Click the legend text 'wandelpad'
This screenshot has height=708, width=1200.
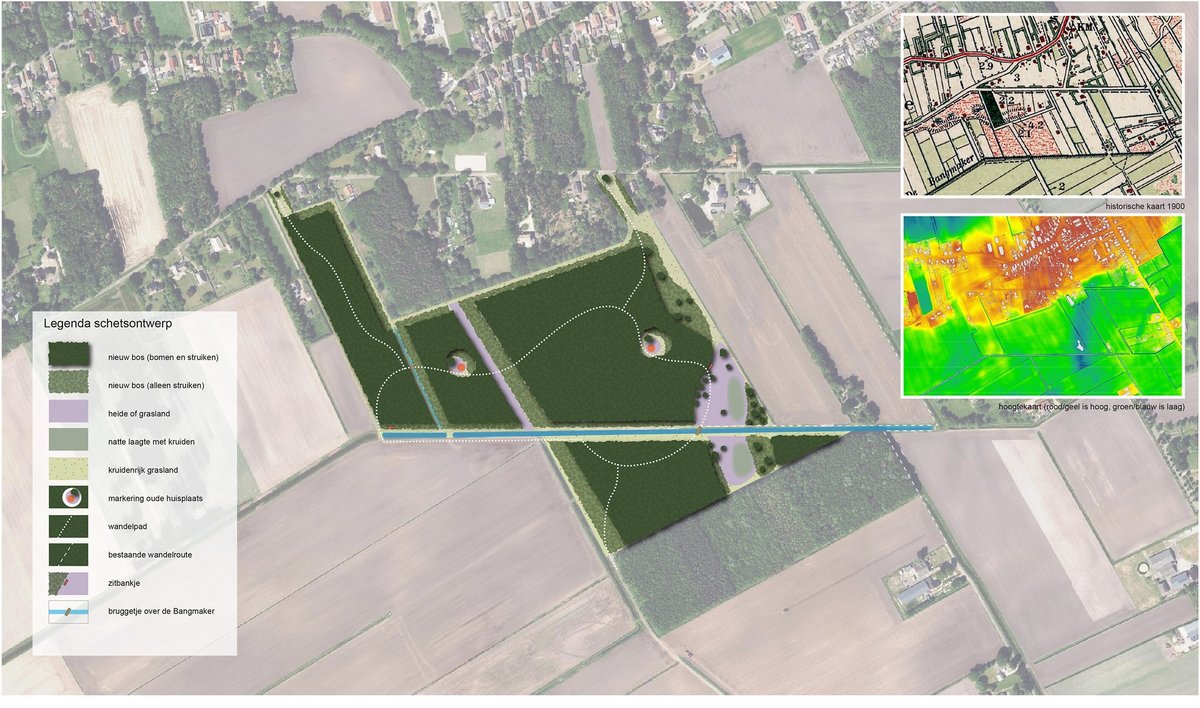pyautogui.click(x=129, y=527)
